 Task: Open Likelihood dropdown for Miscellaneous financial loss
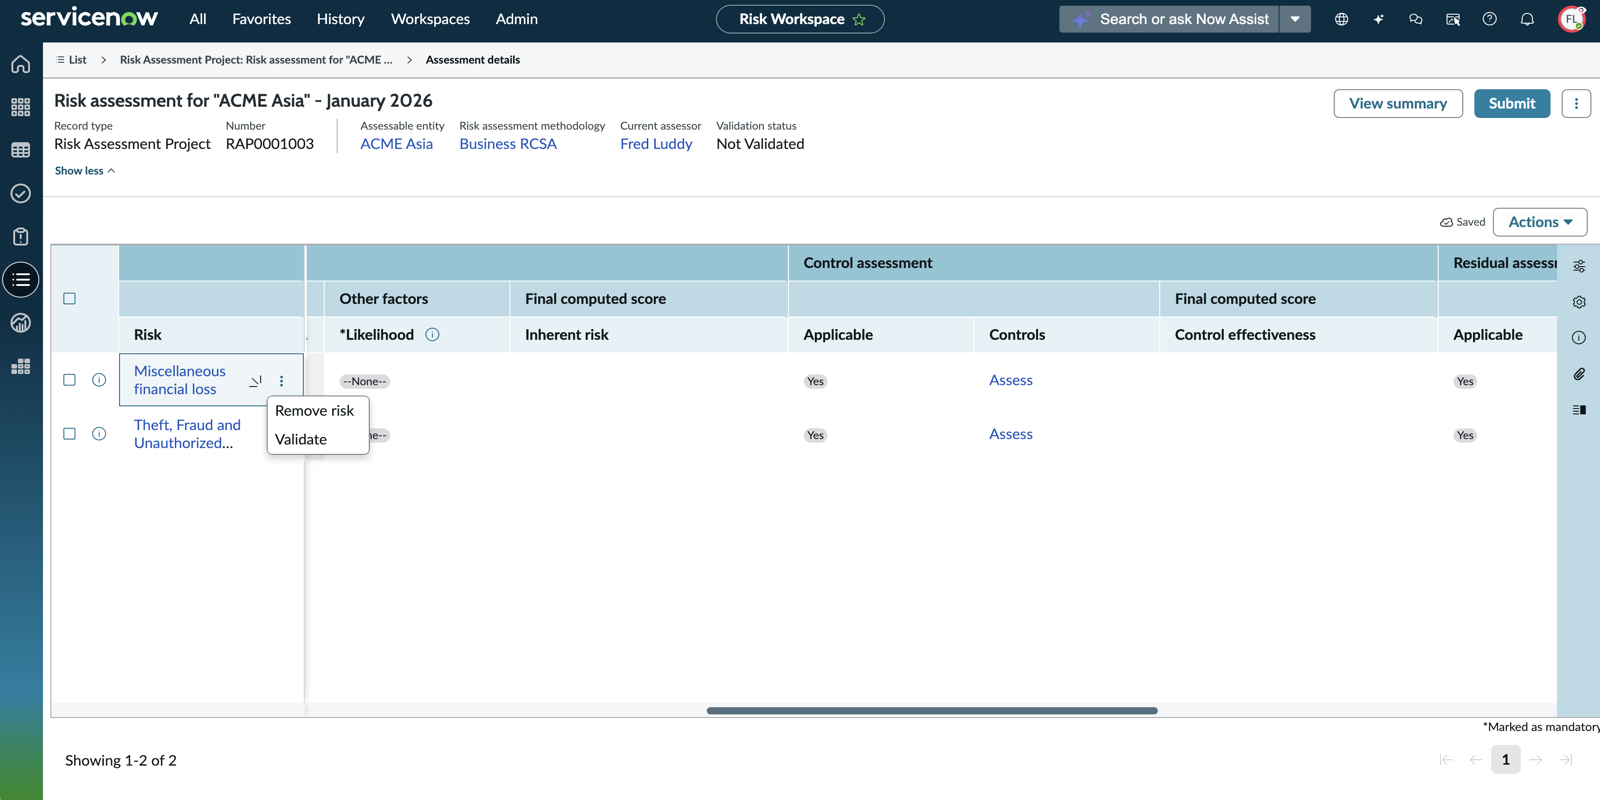[x=365, y=381]
